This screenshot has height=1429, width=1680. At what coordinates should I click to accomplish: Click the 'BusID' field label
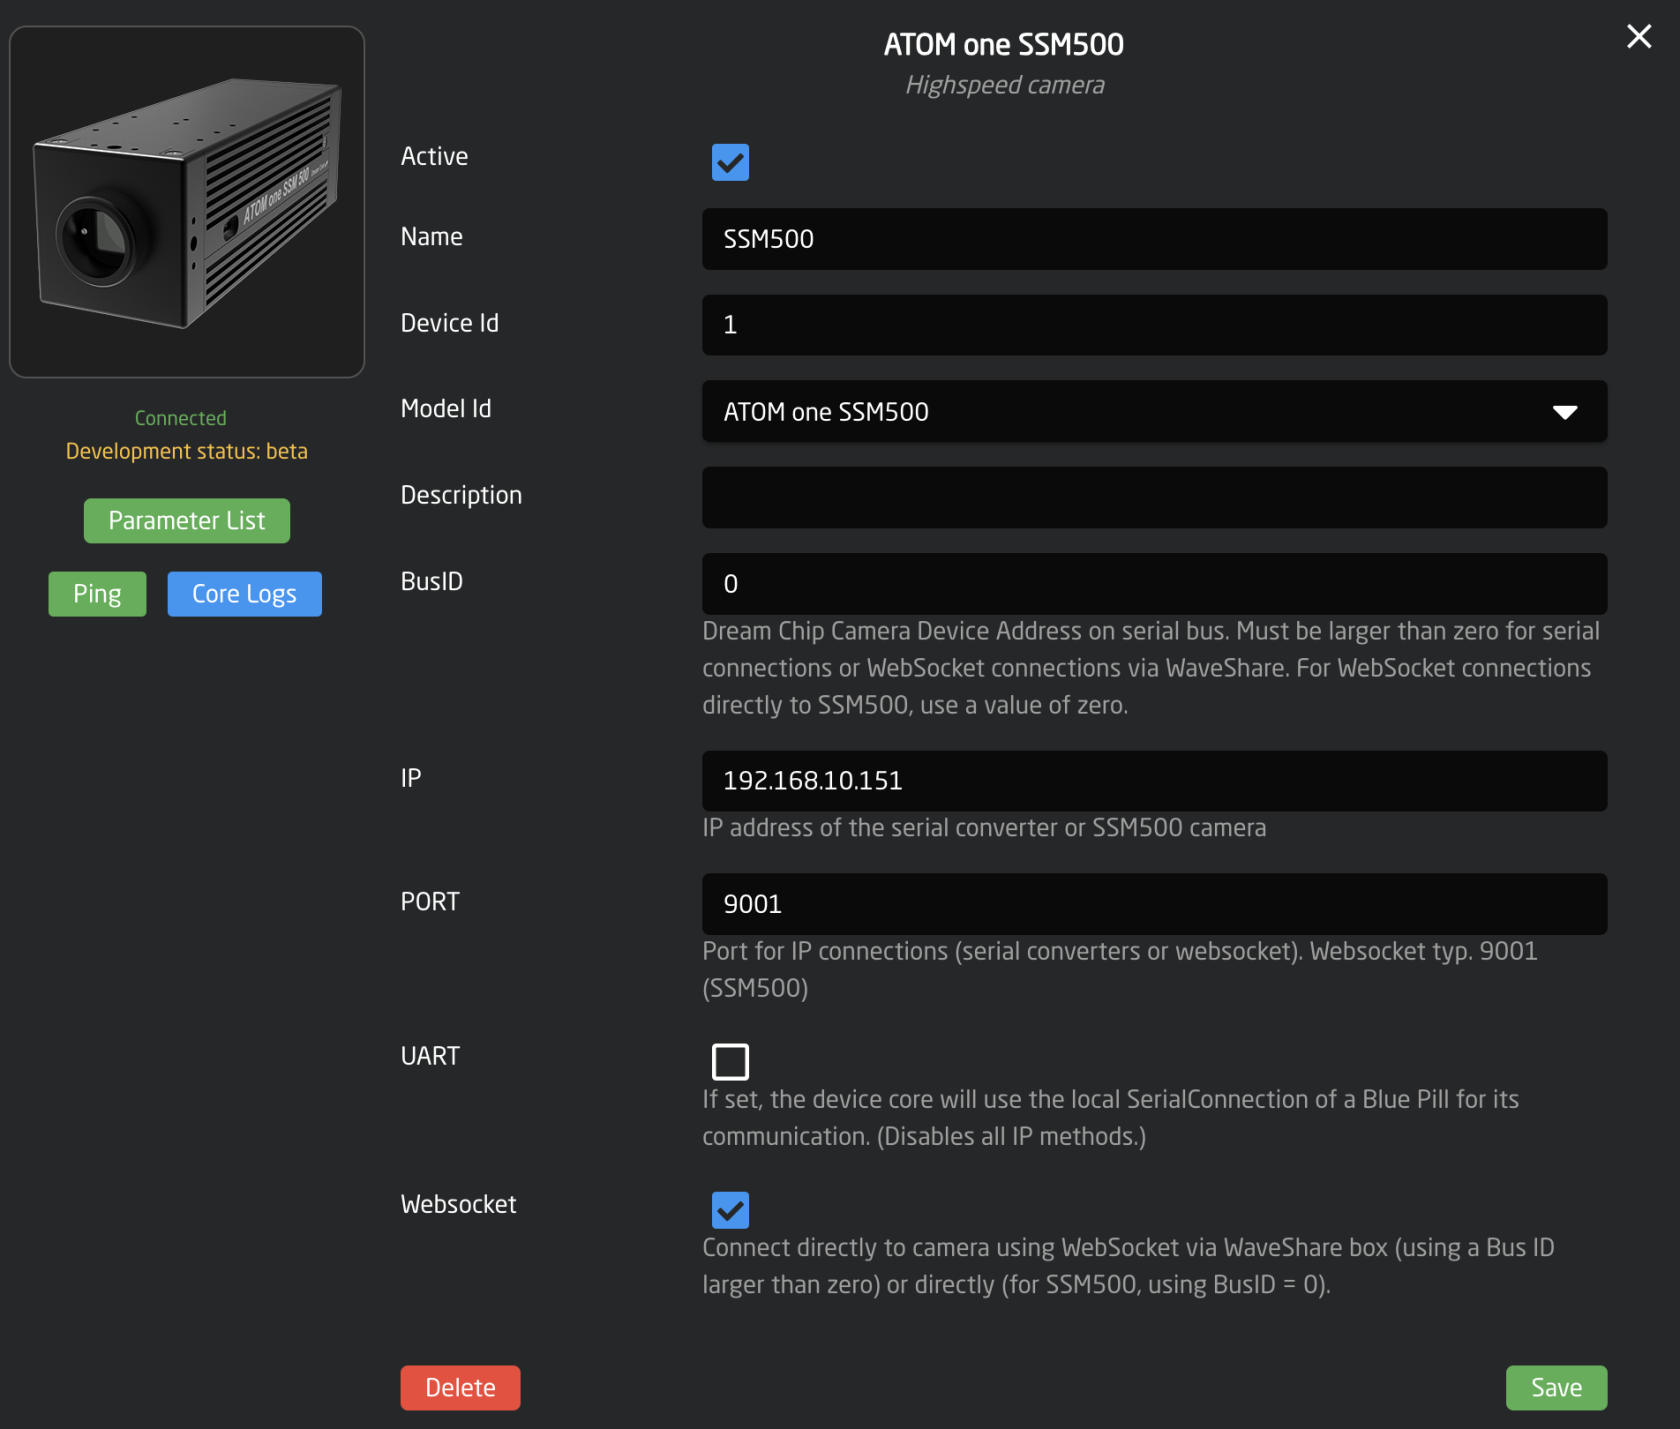pyautogui.click(x=432, y=581)
